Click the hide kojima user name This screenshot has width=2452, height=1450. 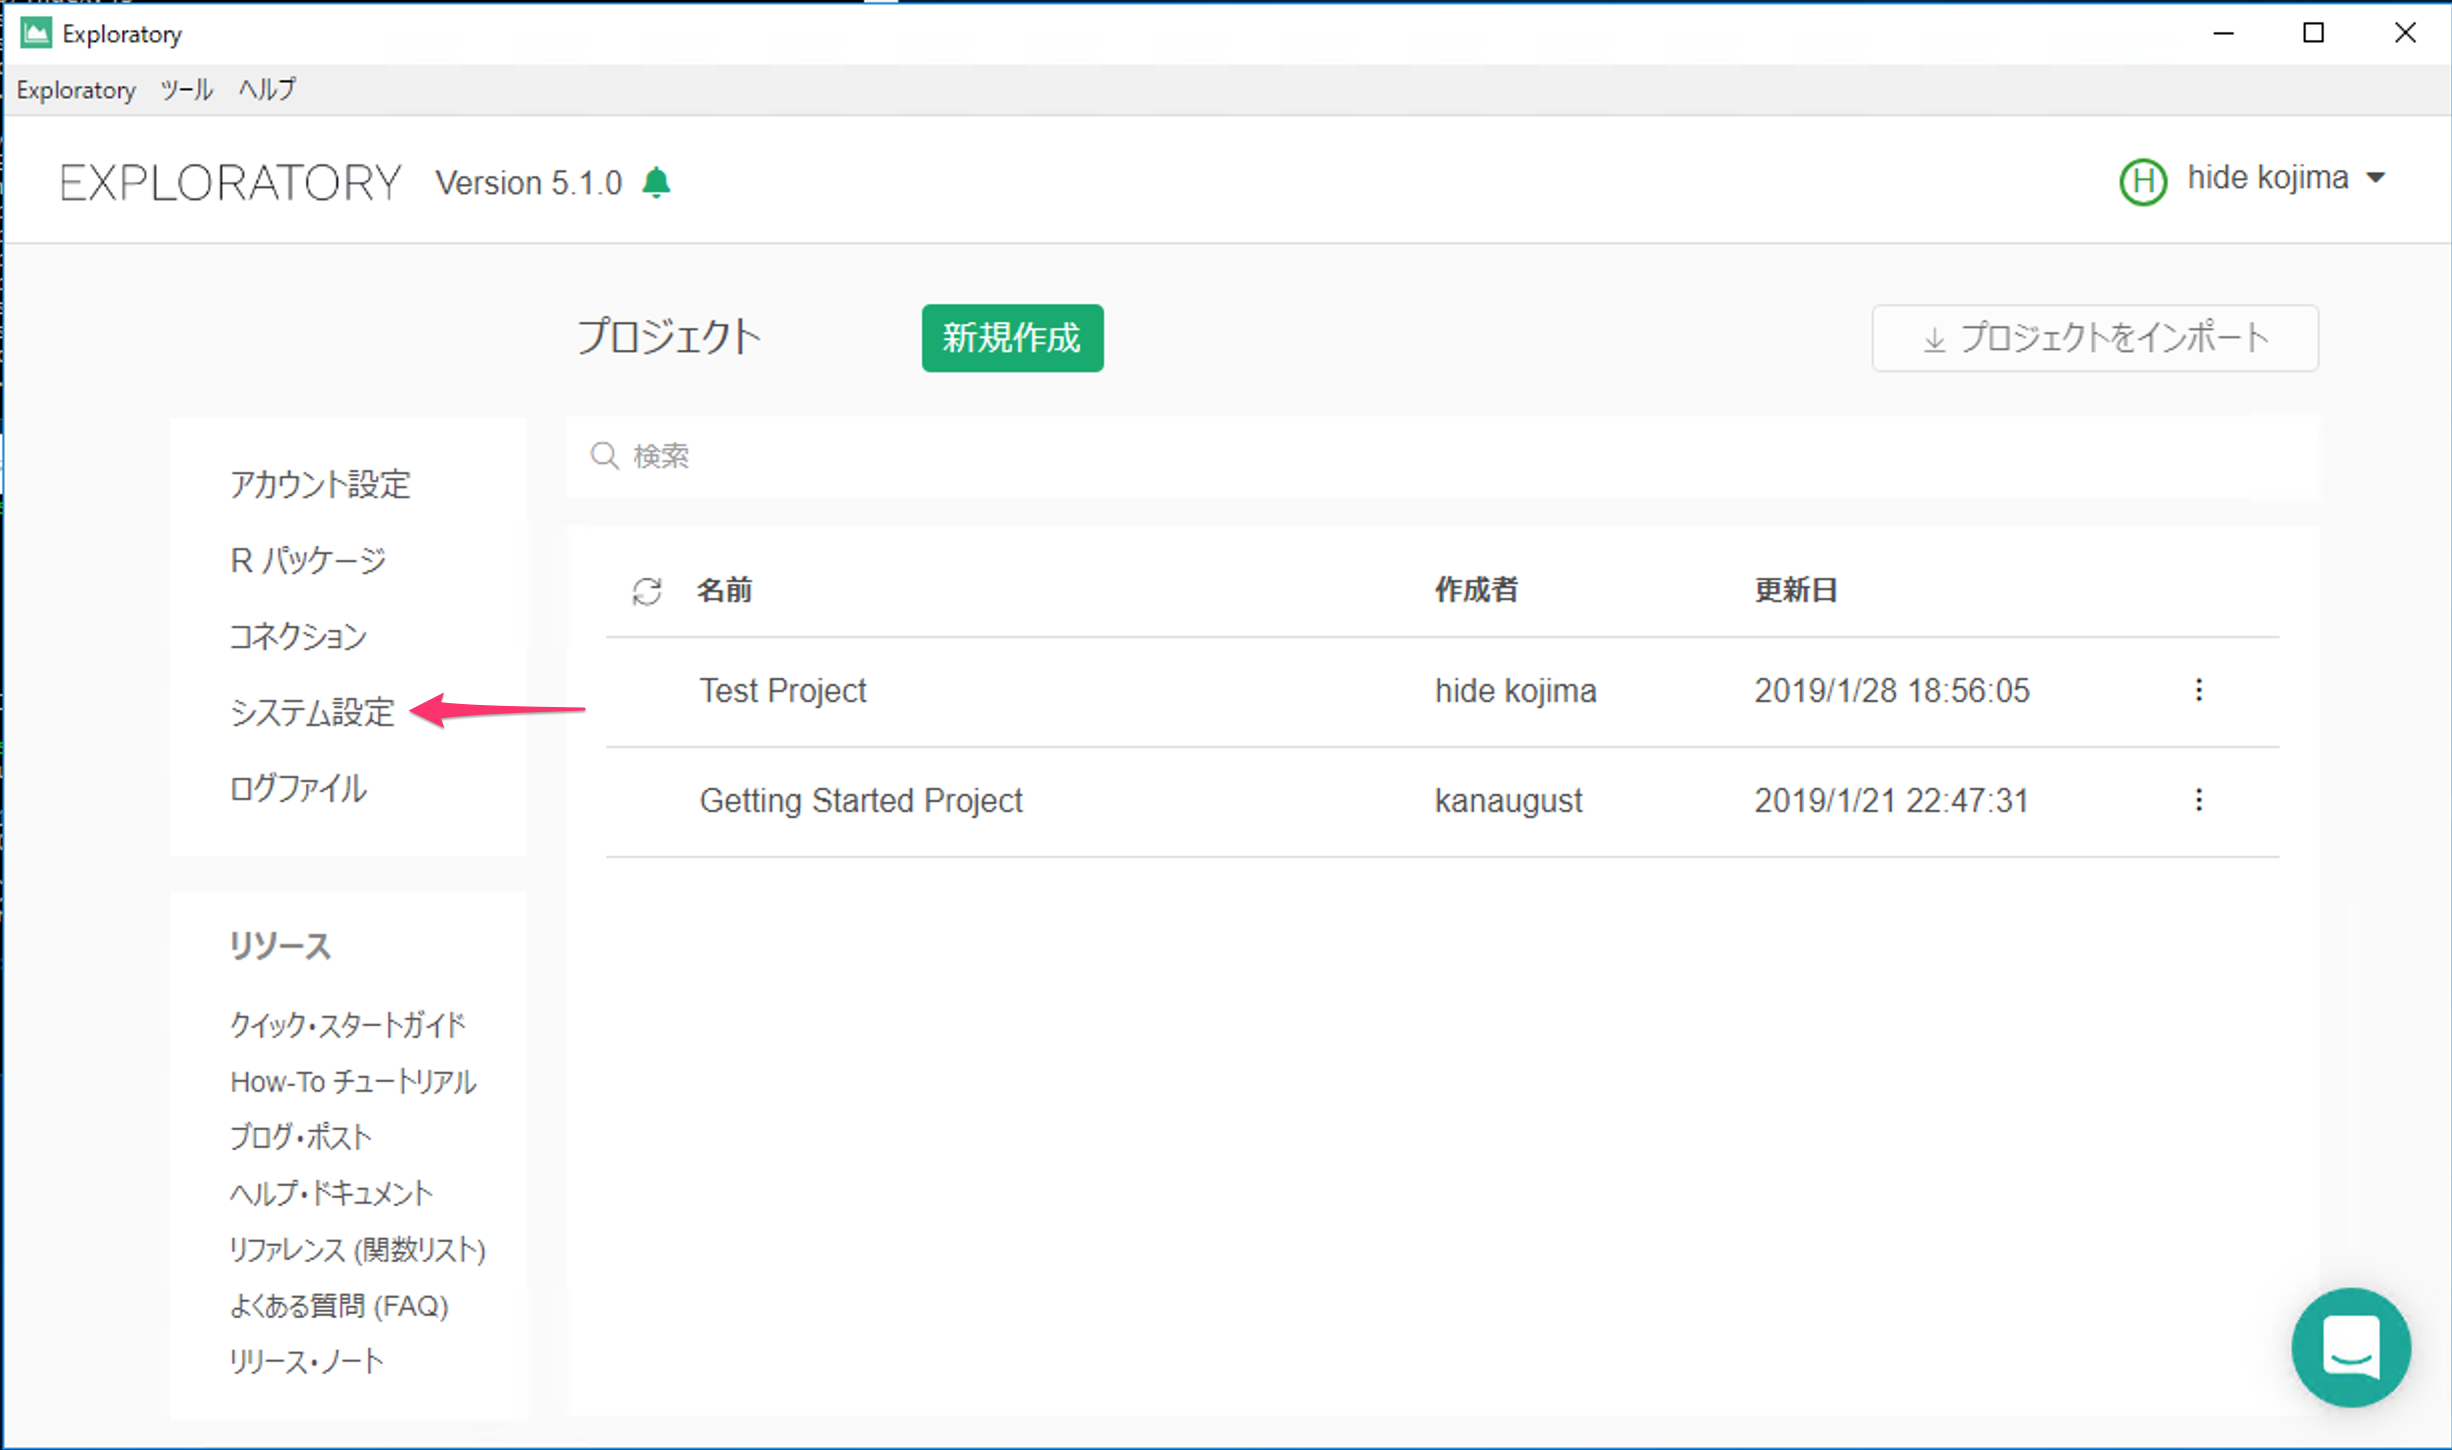[x=2267, y=178]
